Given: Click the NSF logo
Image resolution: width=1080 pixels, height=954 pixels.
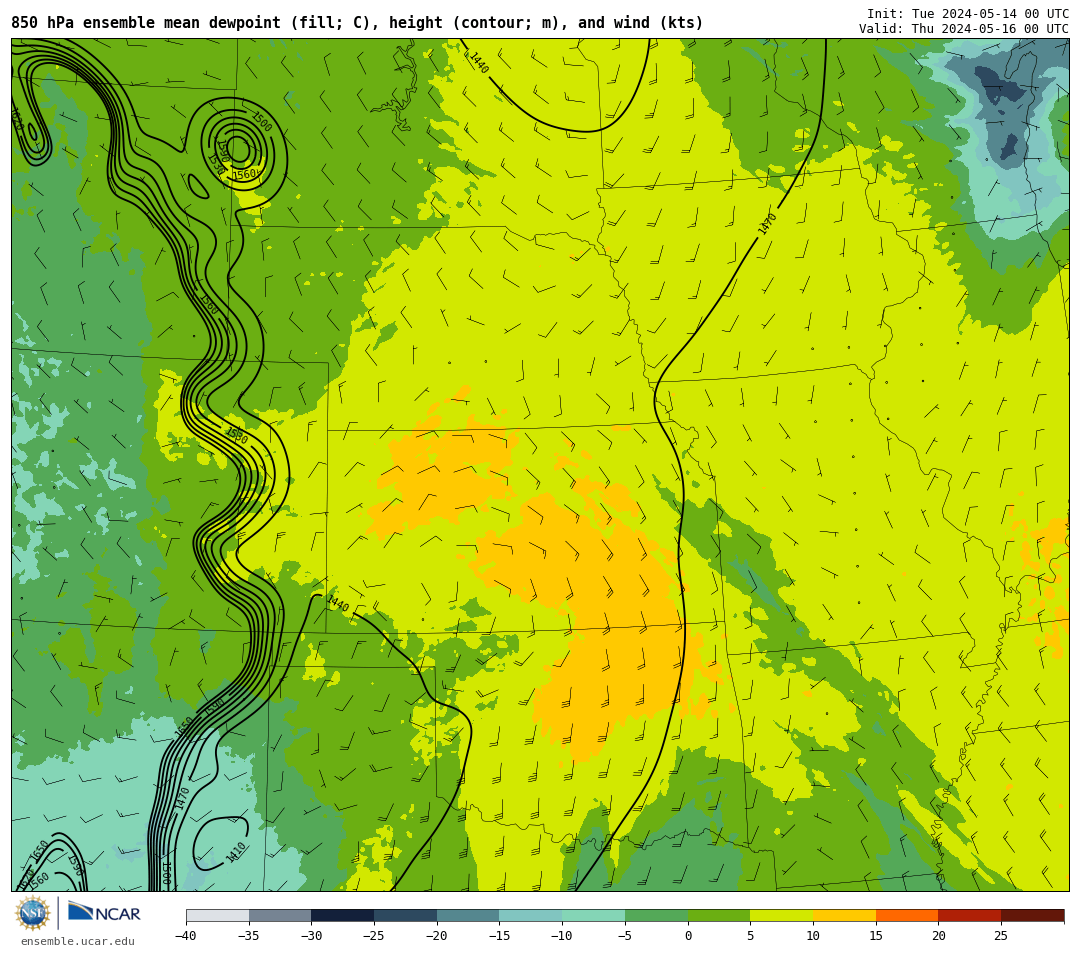Looking at the screenshot, I should [32, 913].
